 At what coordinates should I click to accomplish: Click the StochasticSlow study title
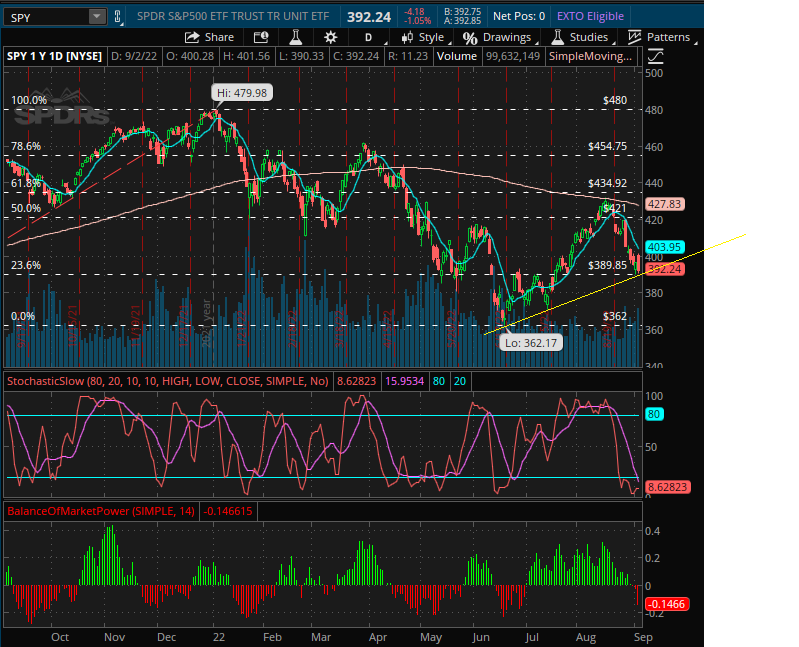coord(168,381)
